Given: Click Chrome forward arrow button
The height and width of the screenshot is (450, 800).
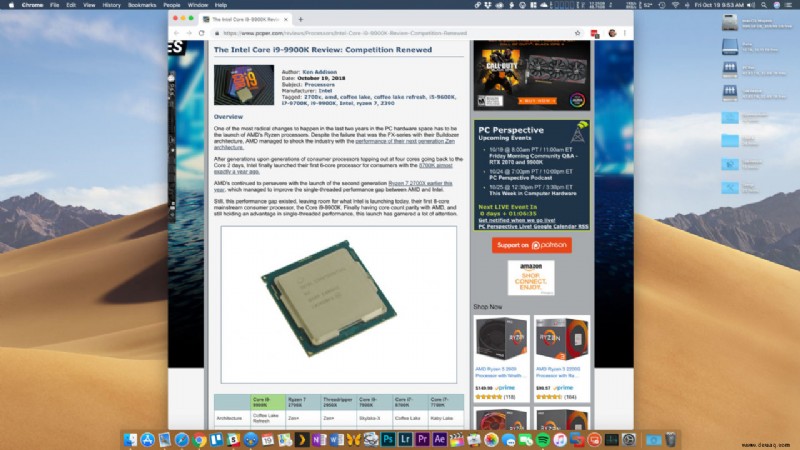Looking at the screenshot, I should pyautogui.click(x=189, y=33).
